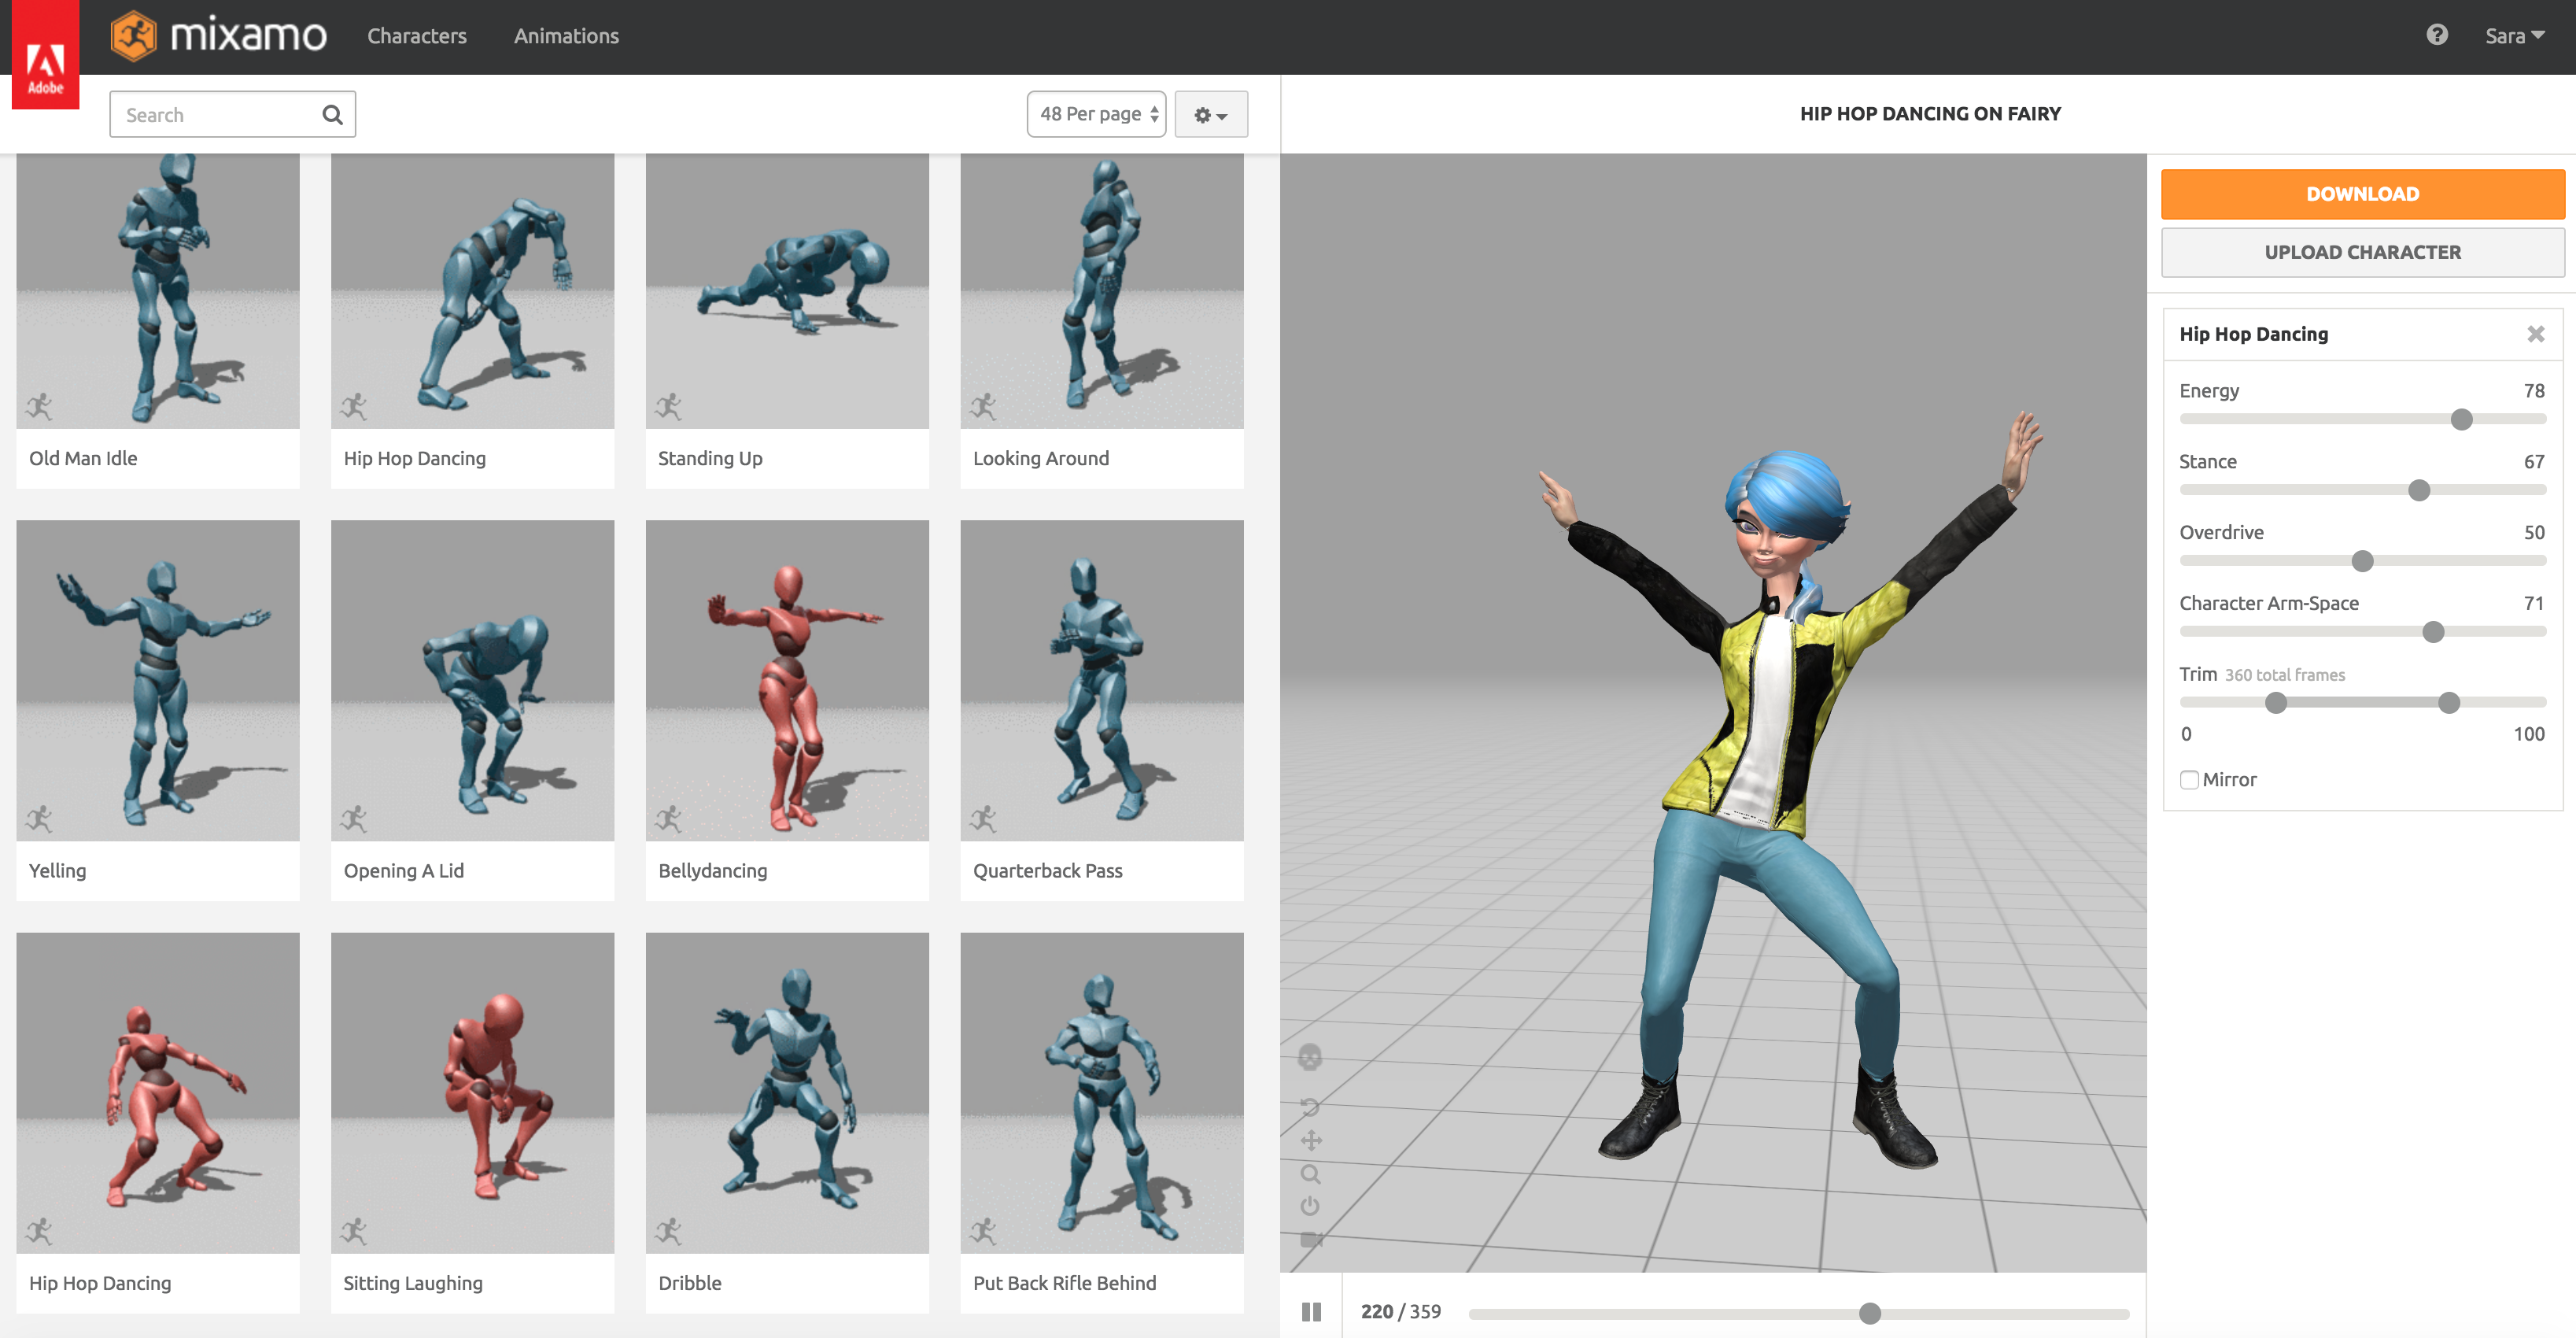Enable the Mirror checkbox
Screen dimensions: 2576x1338
[x=2189, y=780]
